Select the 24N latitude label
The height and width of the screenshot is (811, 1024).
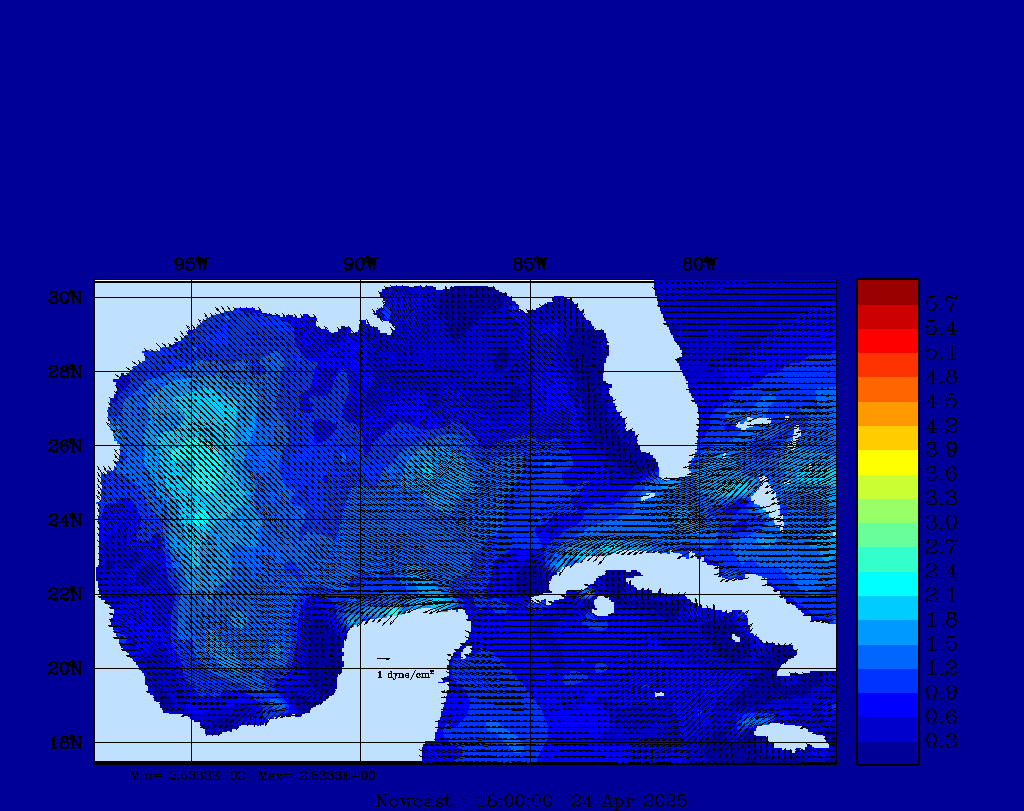pyautogui.click(x=66, y=520)
